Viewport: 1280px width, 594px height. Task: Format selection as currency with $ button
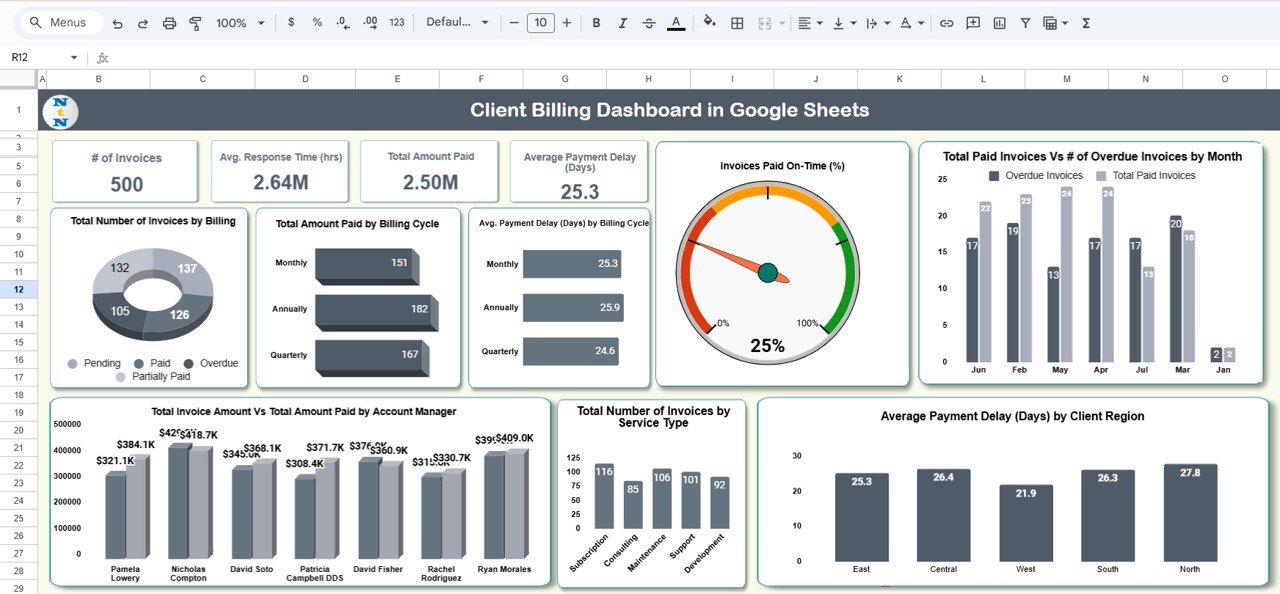pyautogui.click(x=291, y=23)
